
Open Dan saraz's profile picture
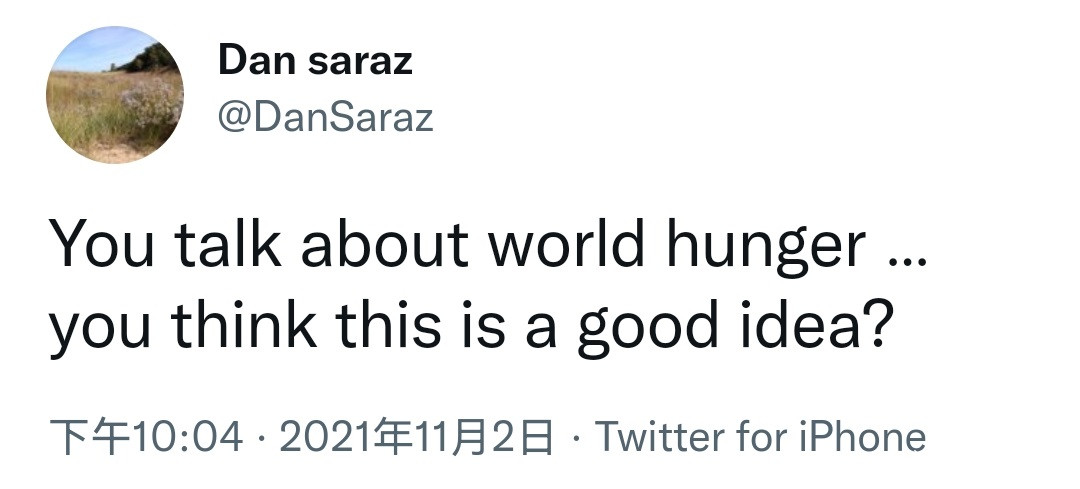click(x=115, y=95)
